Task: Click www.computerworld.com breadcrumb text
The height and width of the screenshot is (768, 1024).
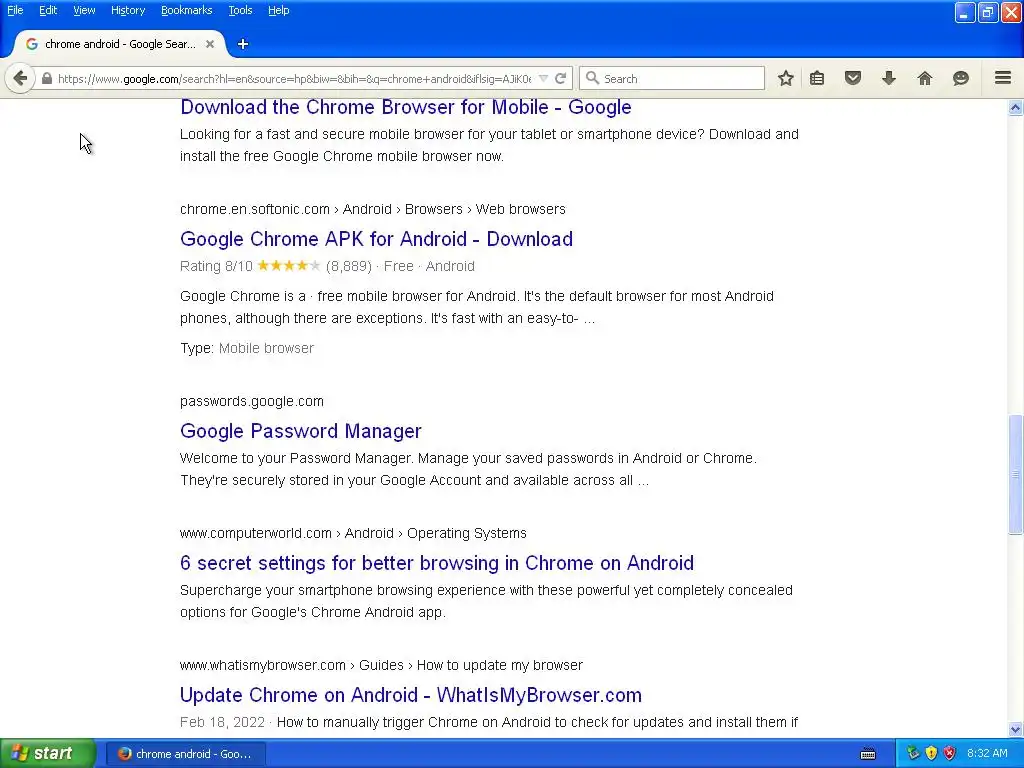Action: (353, 533)
